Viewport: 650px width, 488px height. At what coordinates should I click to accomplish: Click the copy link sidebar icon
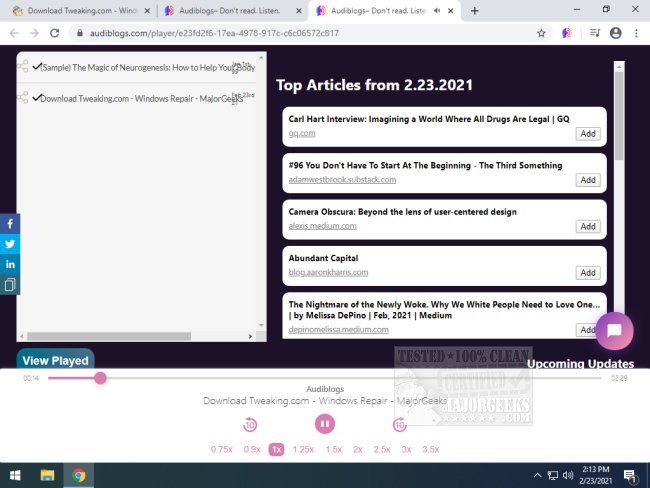pos(10,284)
